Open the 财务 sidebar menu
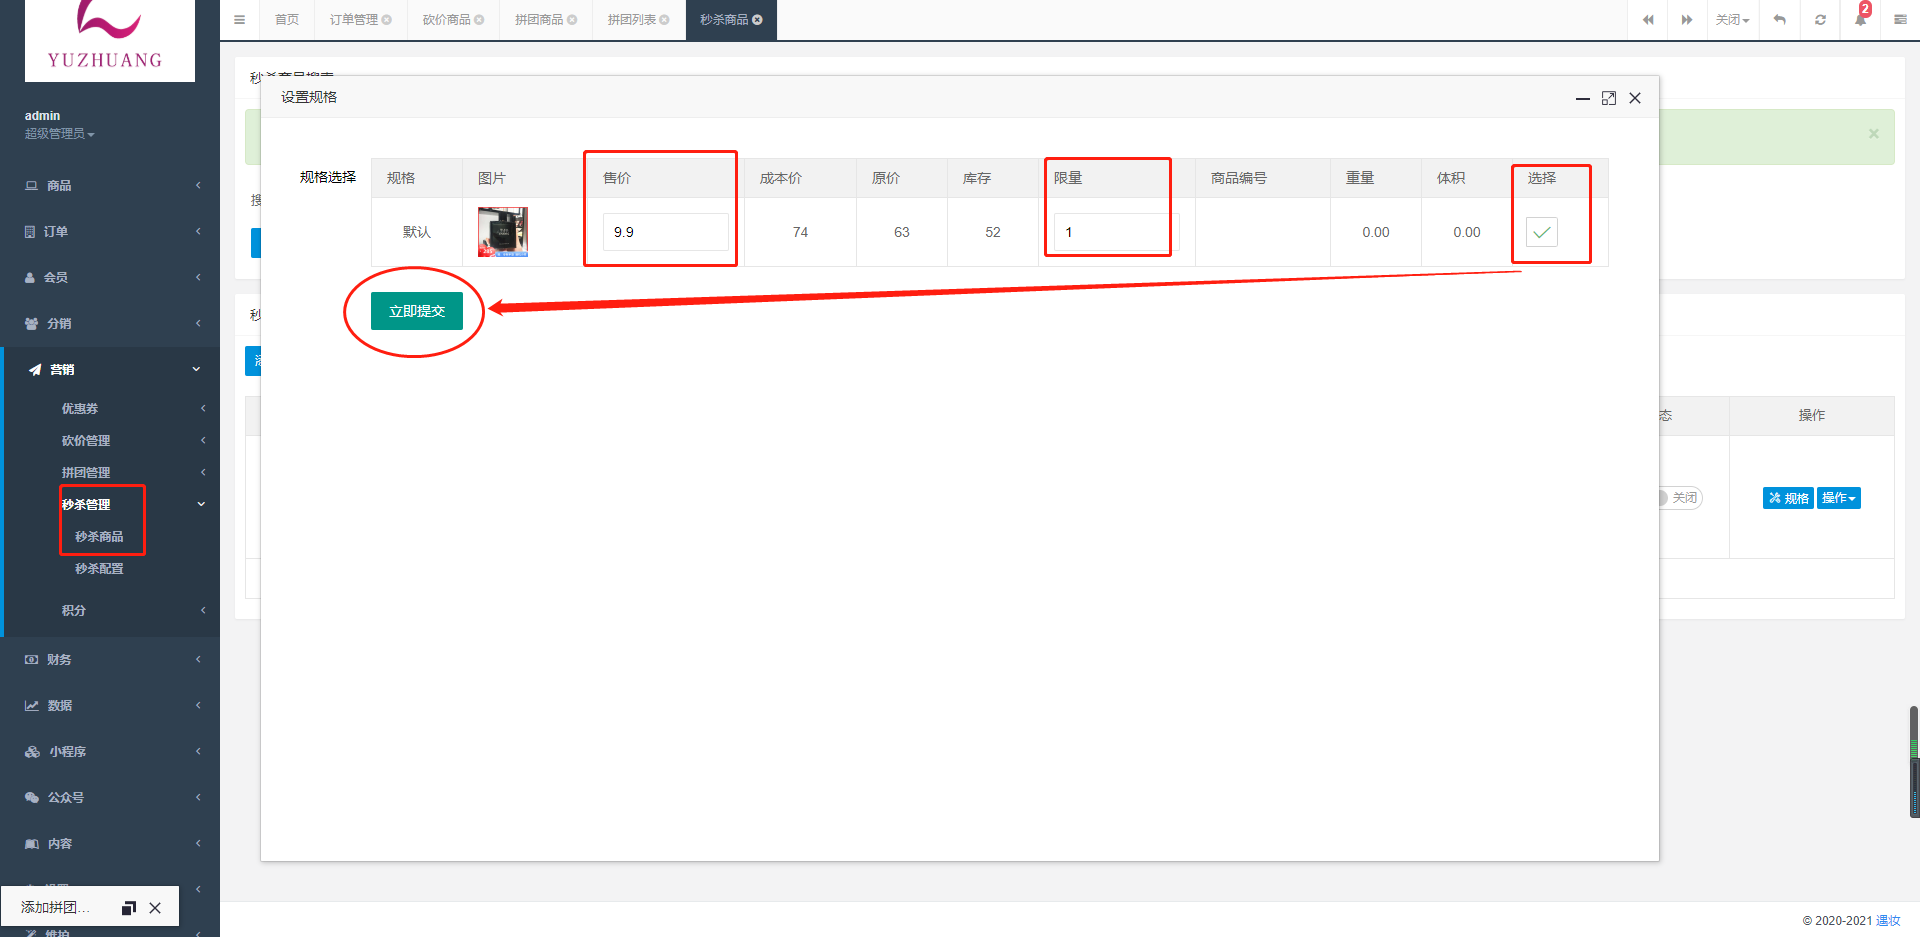This screenshot has width=1920, height=937. [x=110, y=660]
